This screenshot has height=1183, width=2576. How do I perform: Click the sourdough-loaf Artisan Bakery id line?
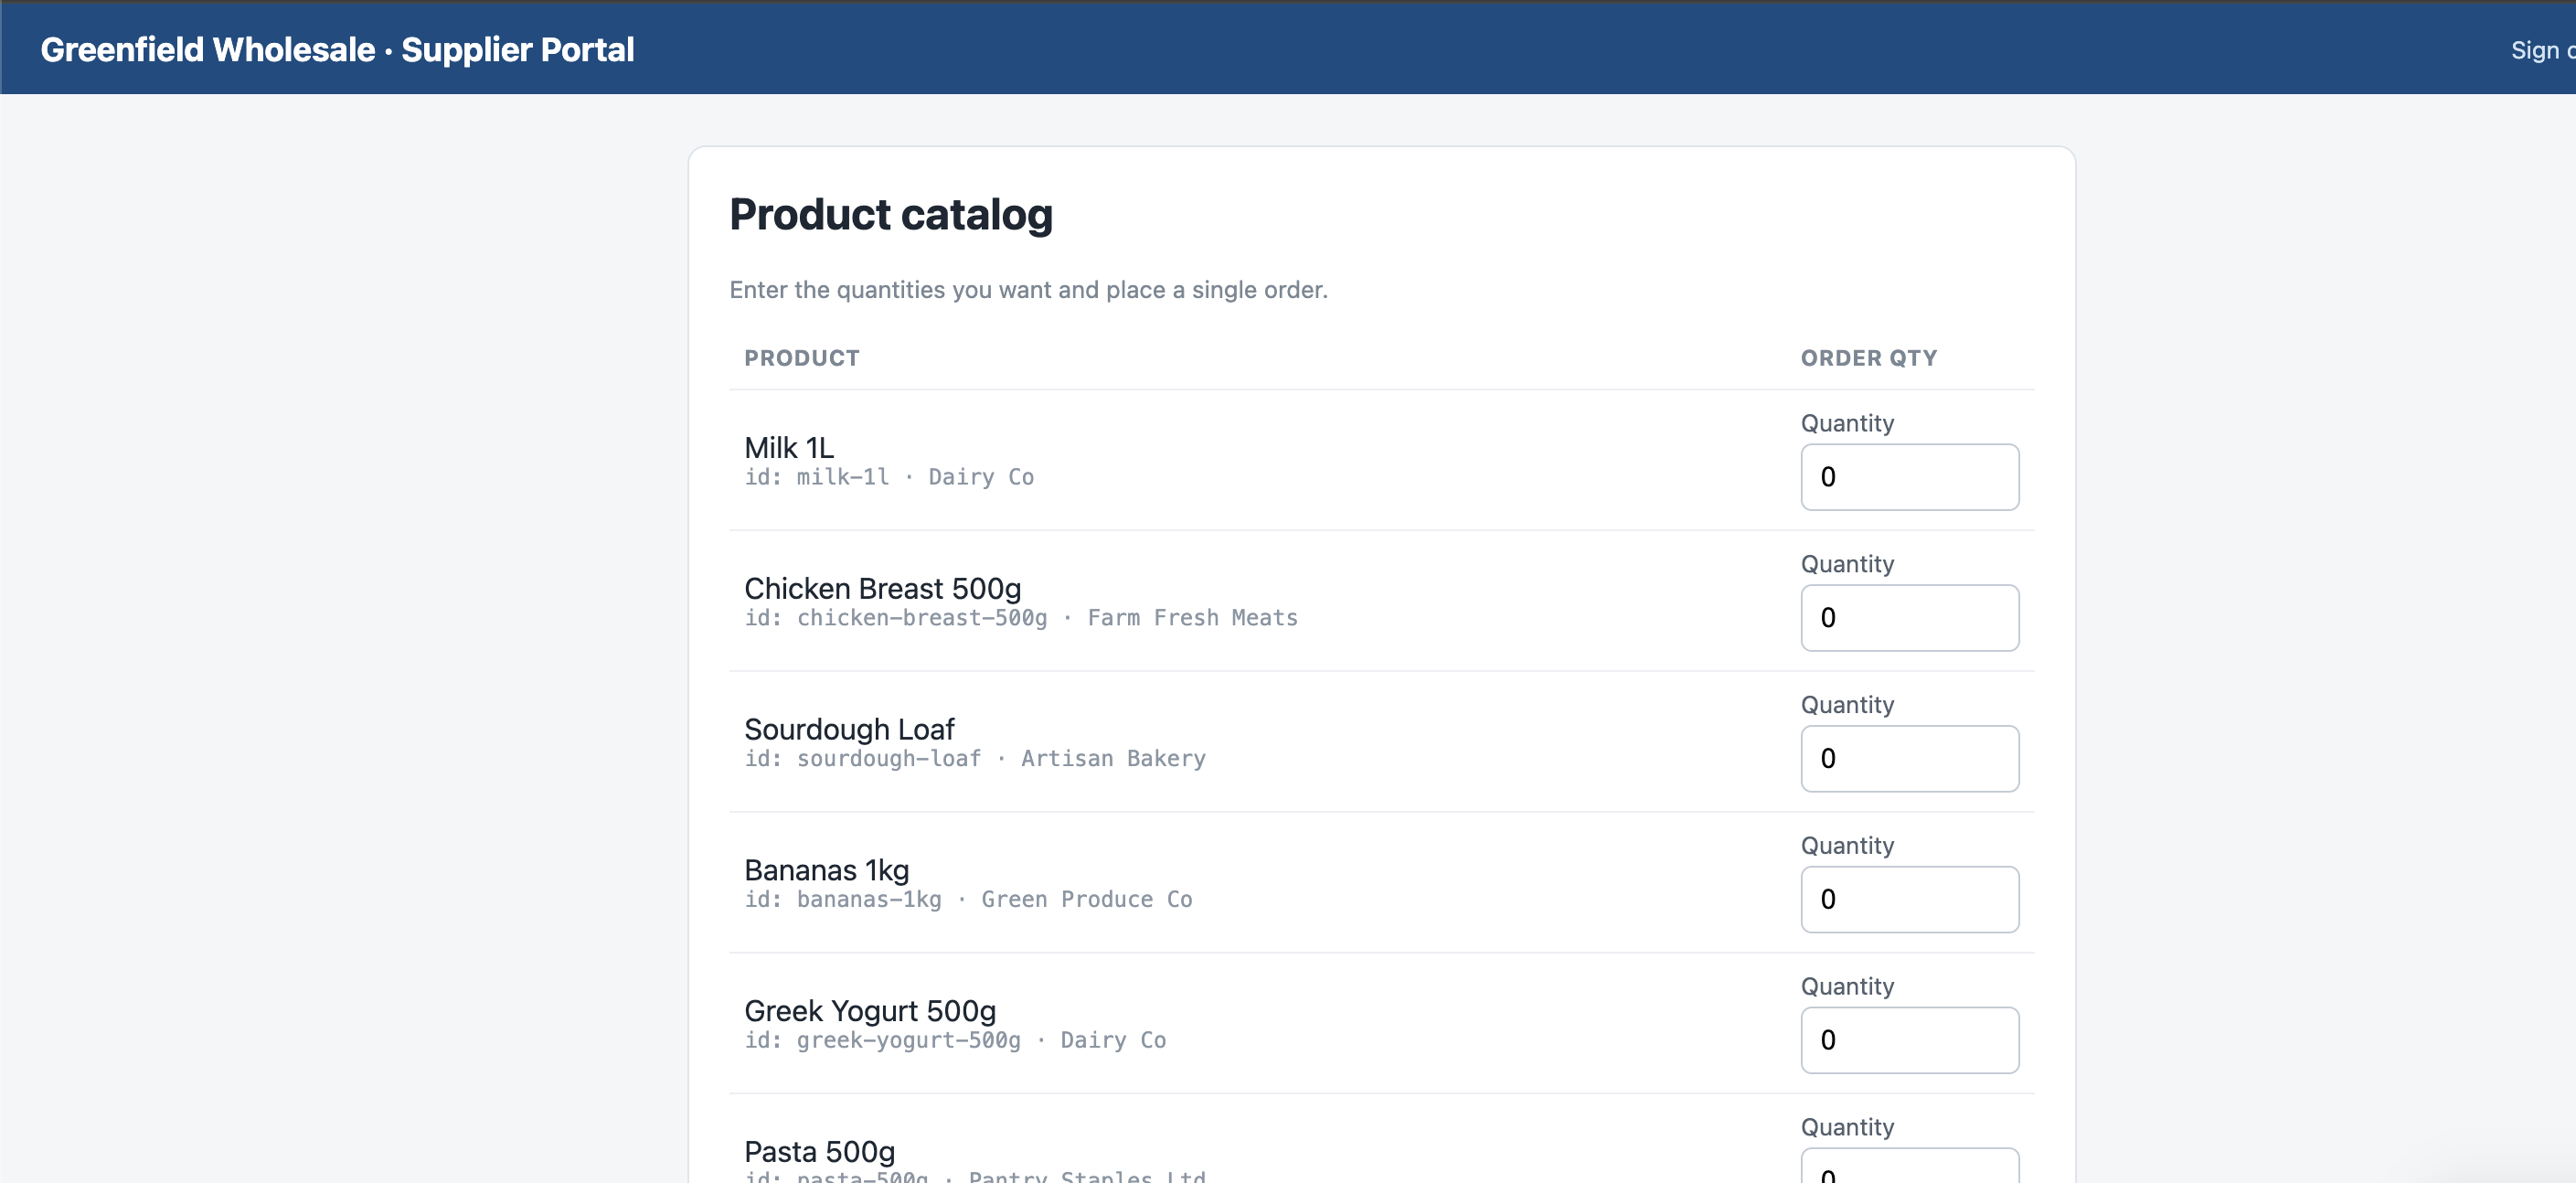pos(974,759)
